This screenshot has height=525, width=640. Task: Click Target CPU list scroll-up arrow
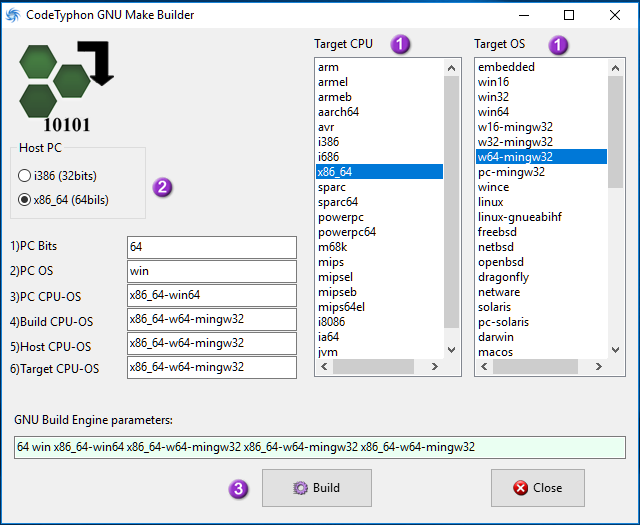[x=451, y=68]
